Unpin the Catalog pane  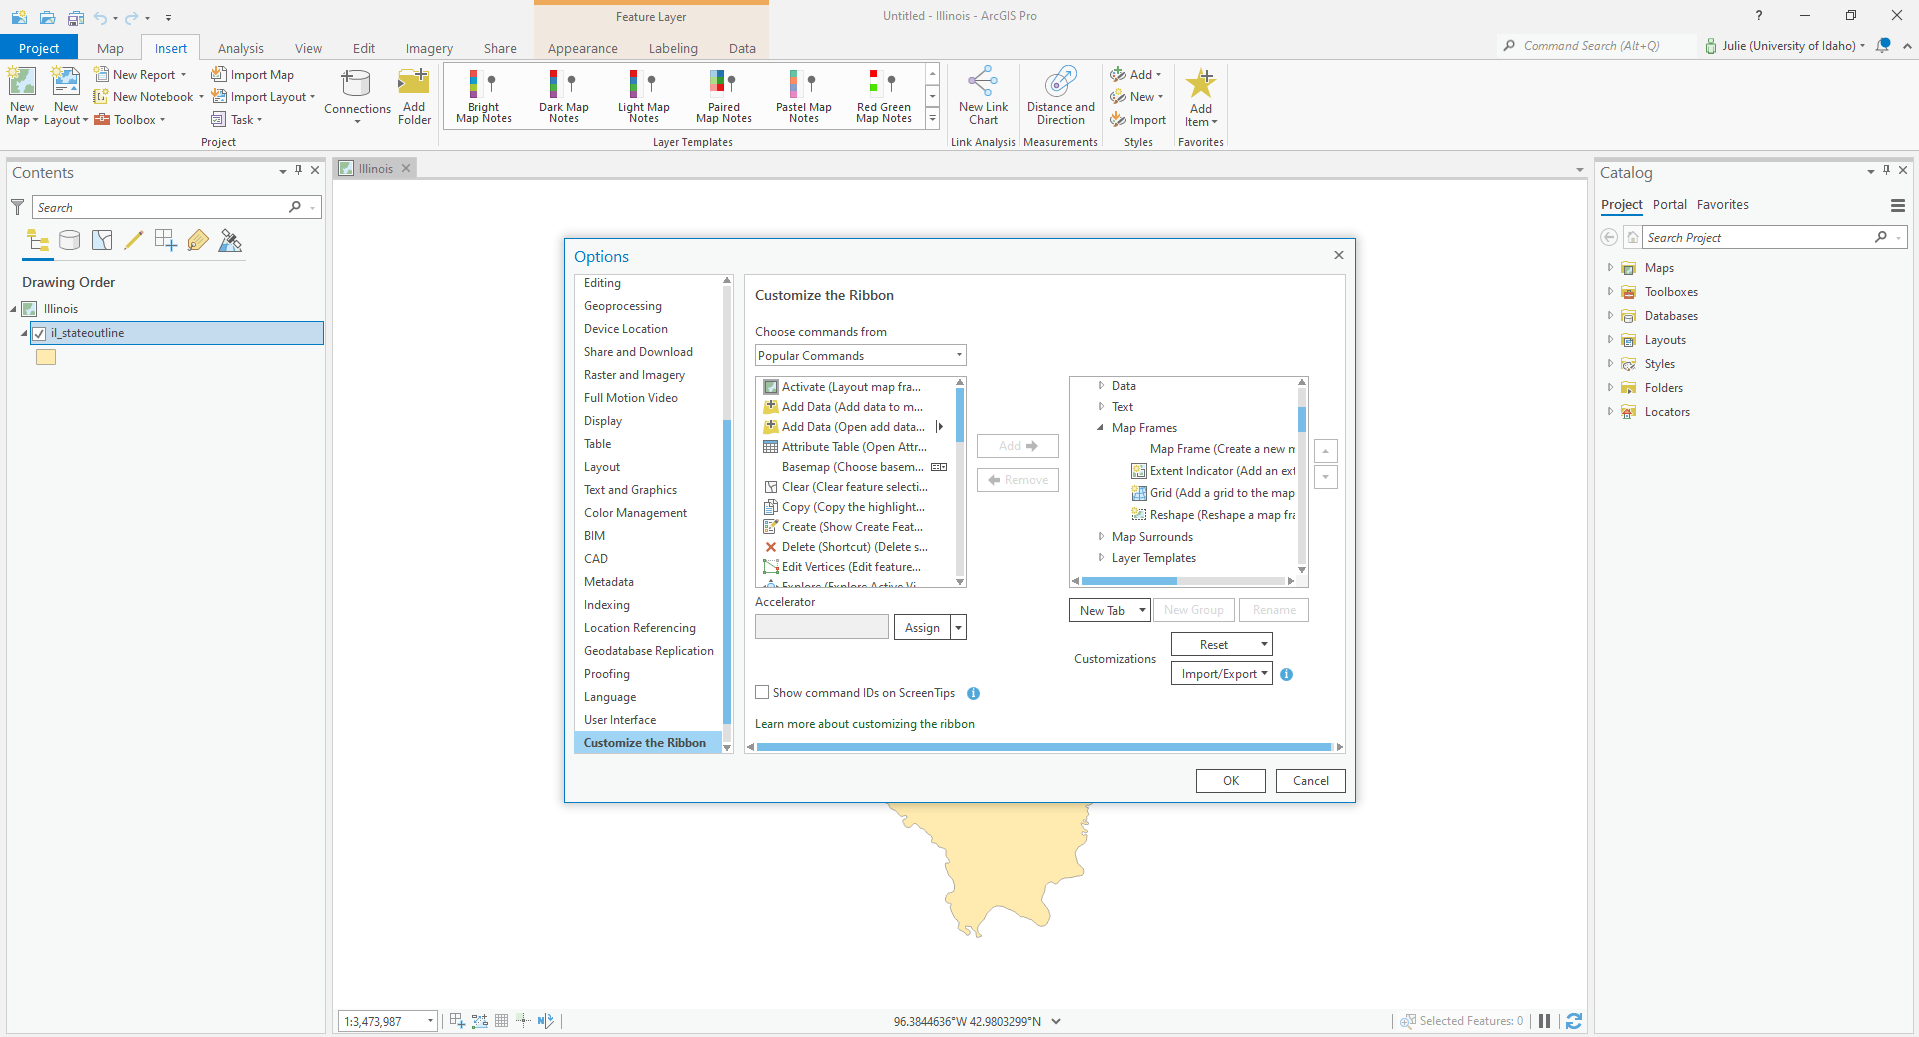pyautogui.click(x=1886, y=171)
